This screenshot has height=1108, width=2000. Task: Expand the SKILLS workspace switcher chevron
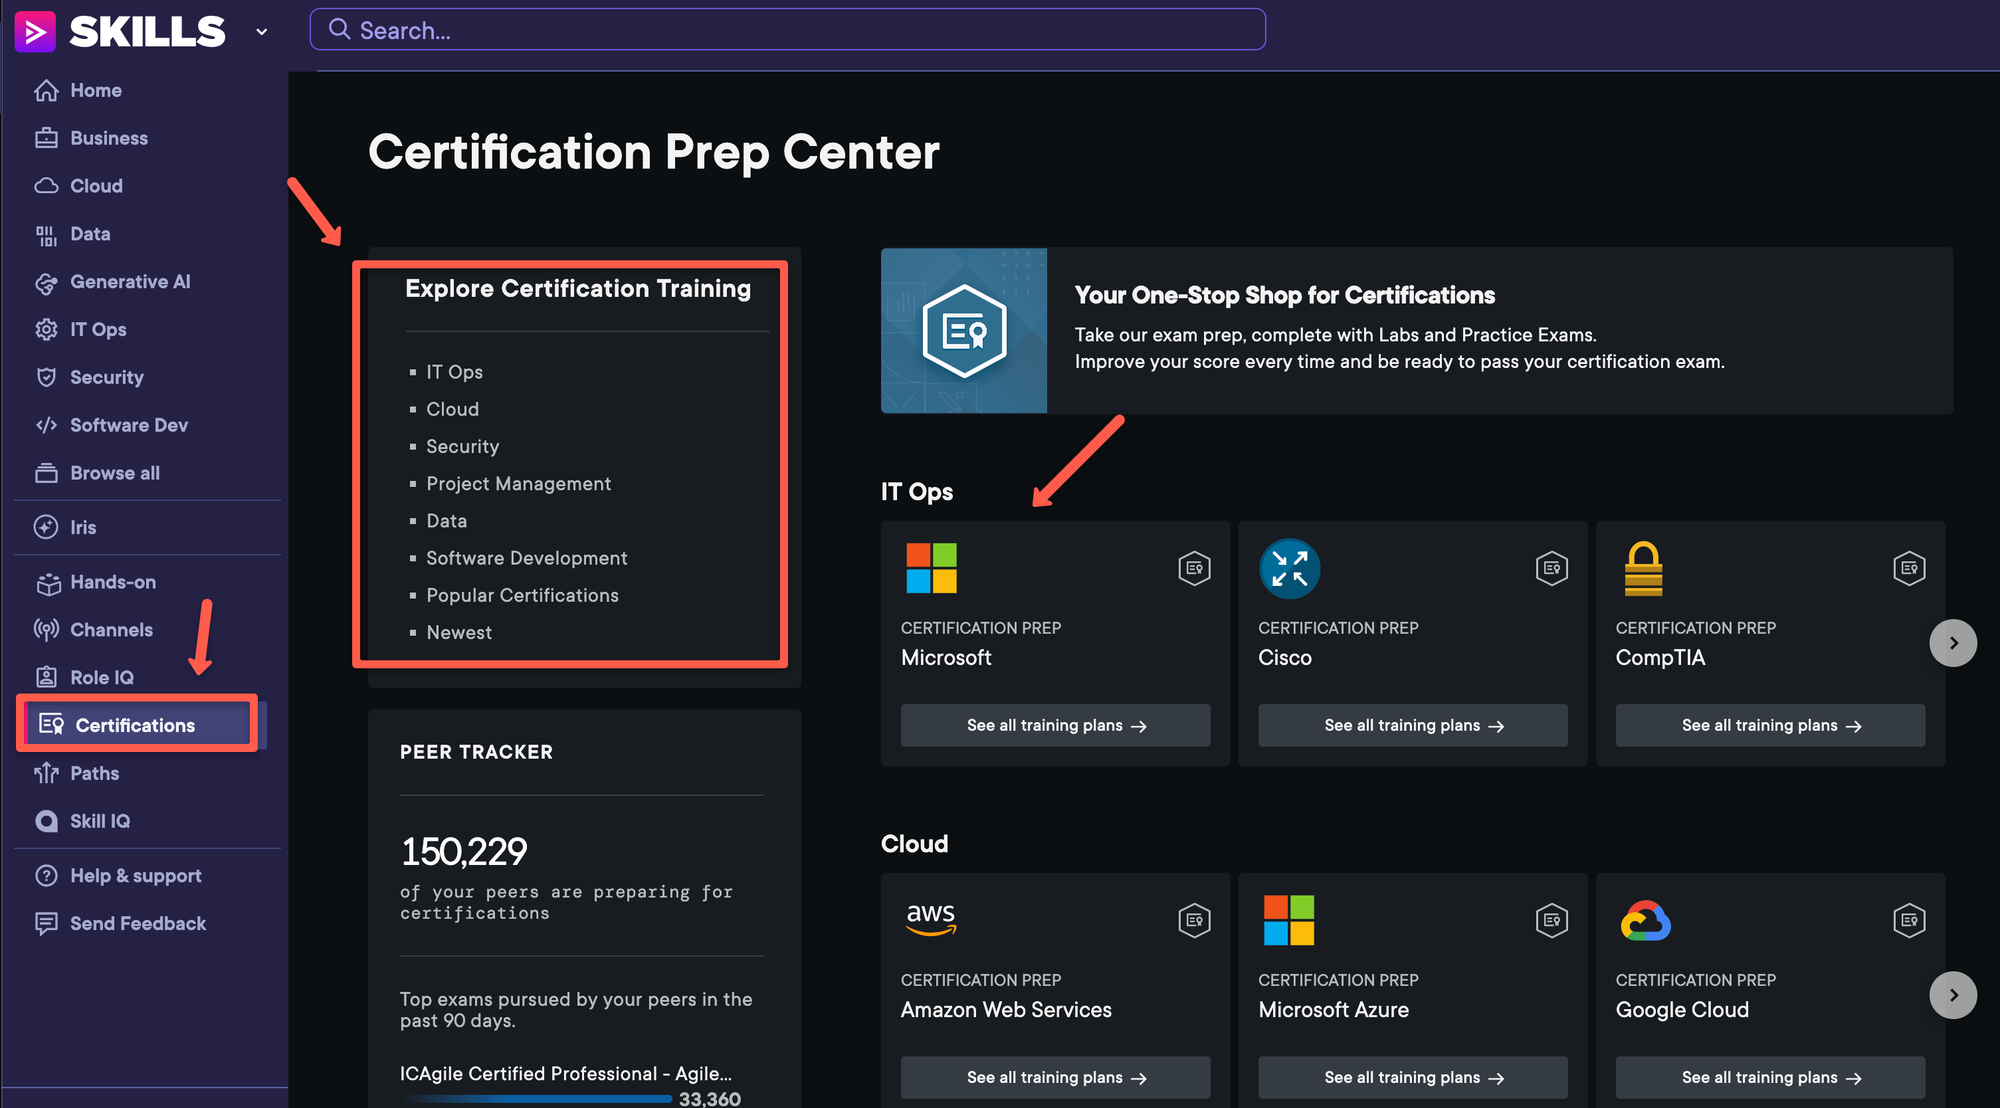pyautogui.click(x=261, y=31)
